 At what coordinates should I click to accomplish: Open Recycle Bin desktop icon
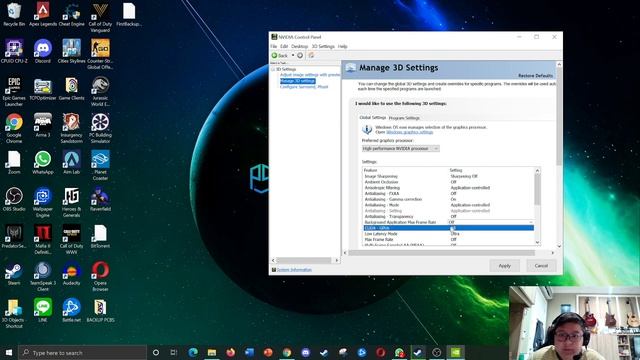point(14,14)
